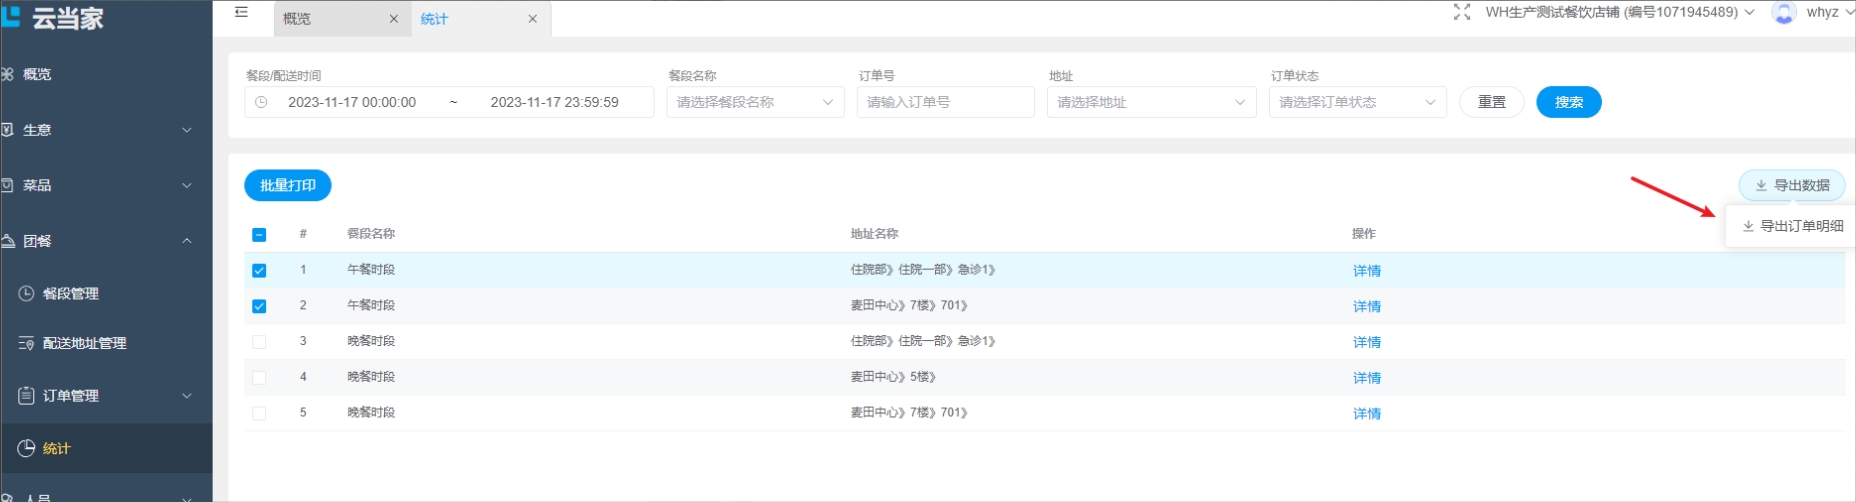Open 配送地址管理 in the sidebar
The width and height of the screenshot is (1856, 502).
pyautogui.click(x=84, y=343)
